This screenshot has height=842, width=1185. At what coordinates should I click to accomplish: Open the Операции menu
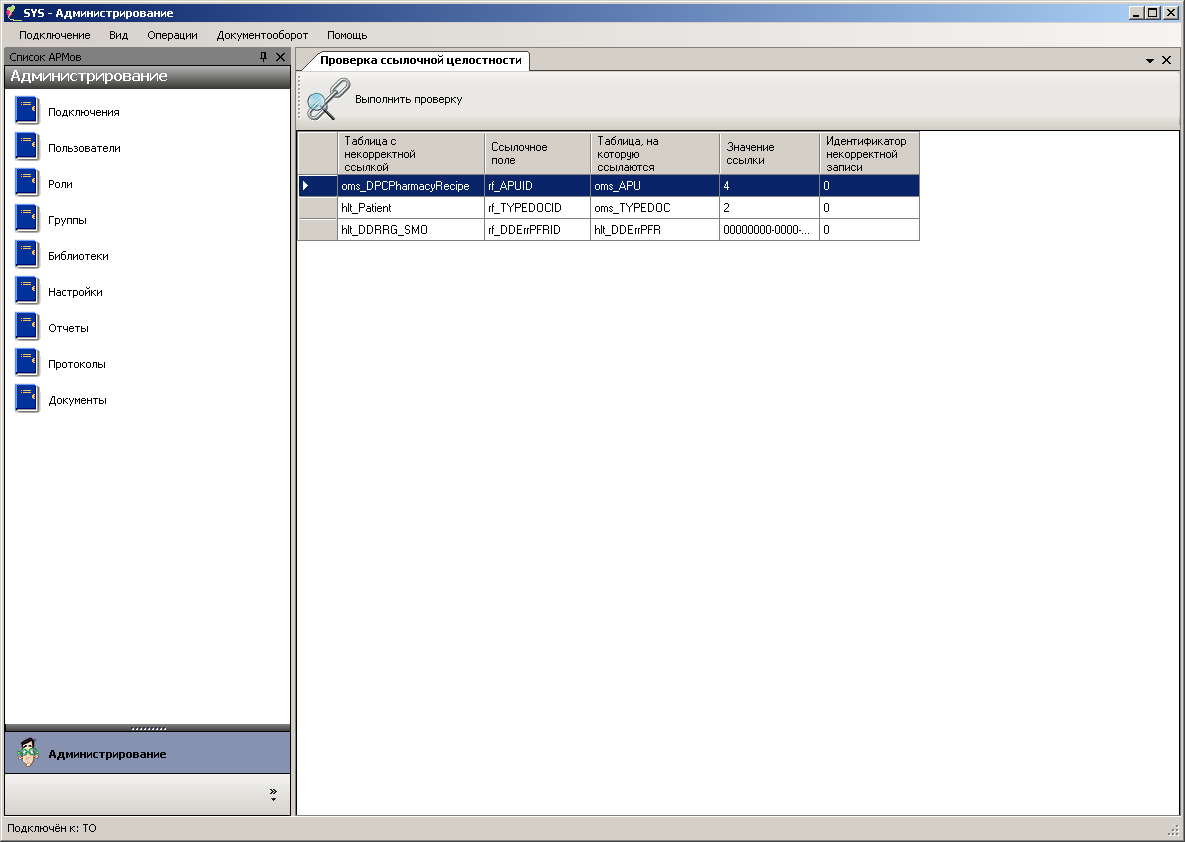172,35
